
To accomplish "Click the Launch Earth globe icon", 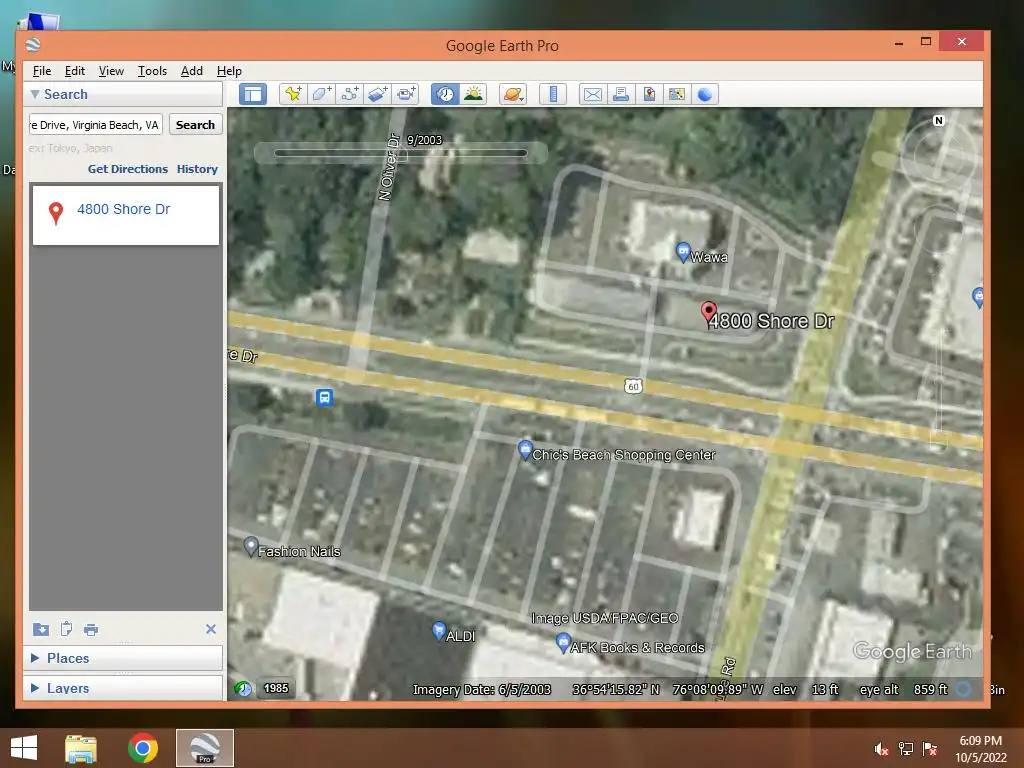I will point(705,95).
